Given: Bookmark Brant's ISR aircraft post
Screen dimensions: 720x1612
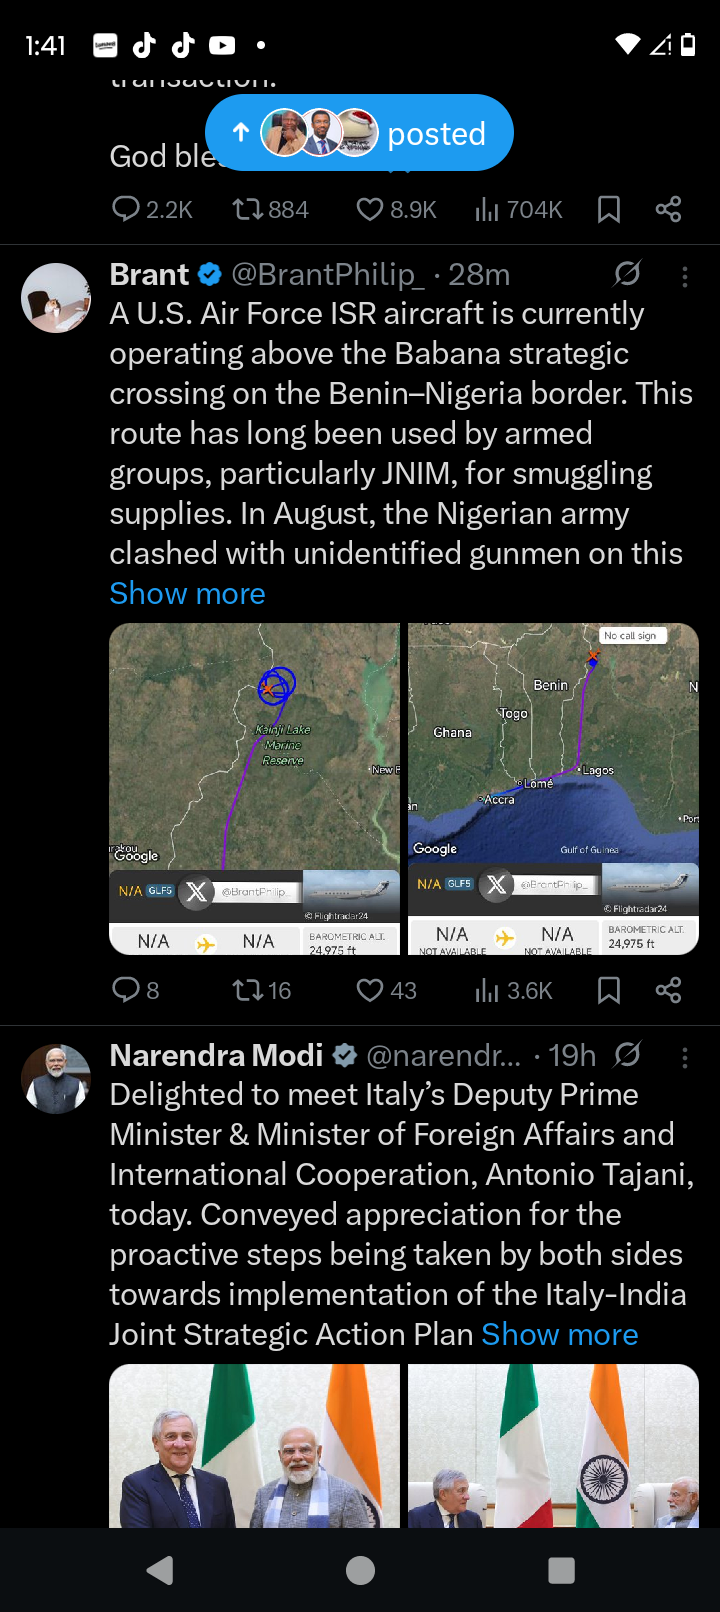Looking at the screenshot, I should pos(608,990).
